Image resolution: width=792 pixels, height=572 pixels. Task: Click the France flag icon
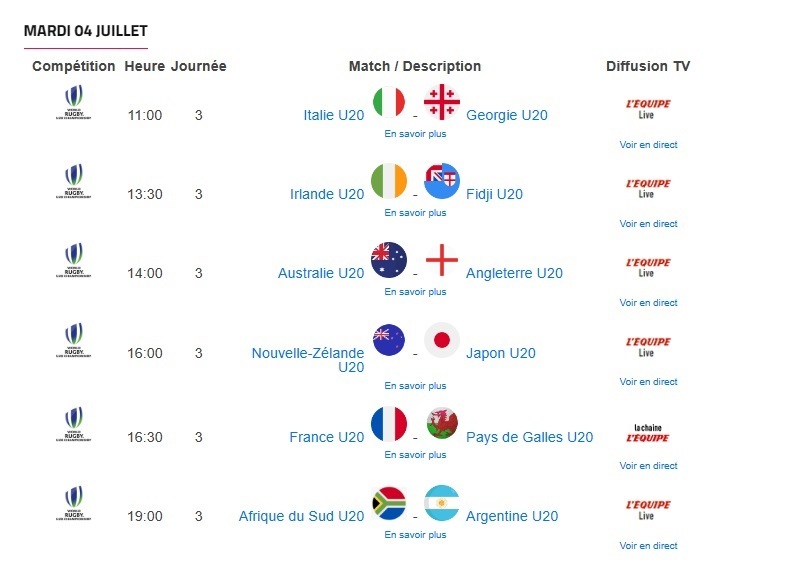pyautogui.click(x=389, y=424)
